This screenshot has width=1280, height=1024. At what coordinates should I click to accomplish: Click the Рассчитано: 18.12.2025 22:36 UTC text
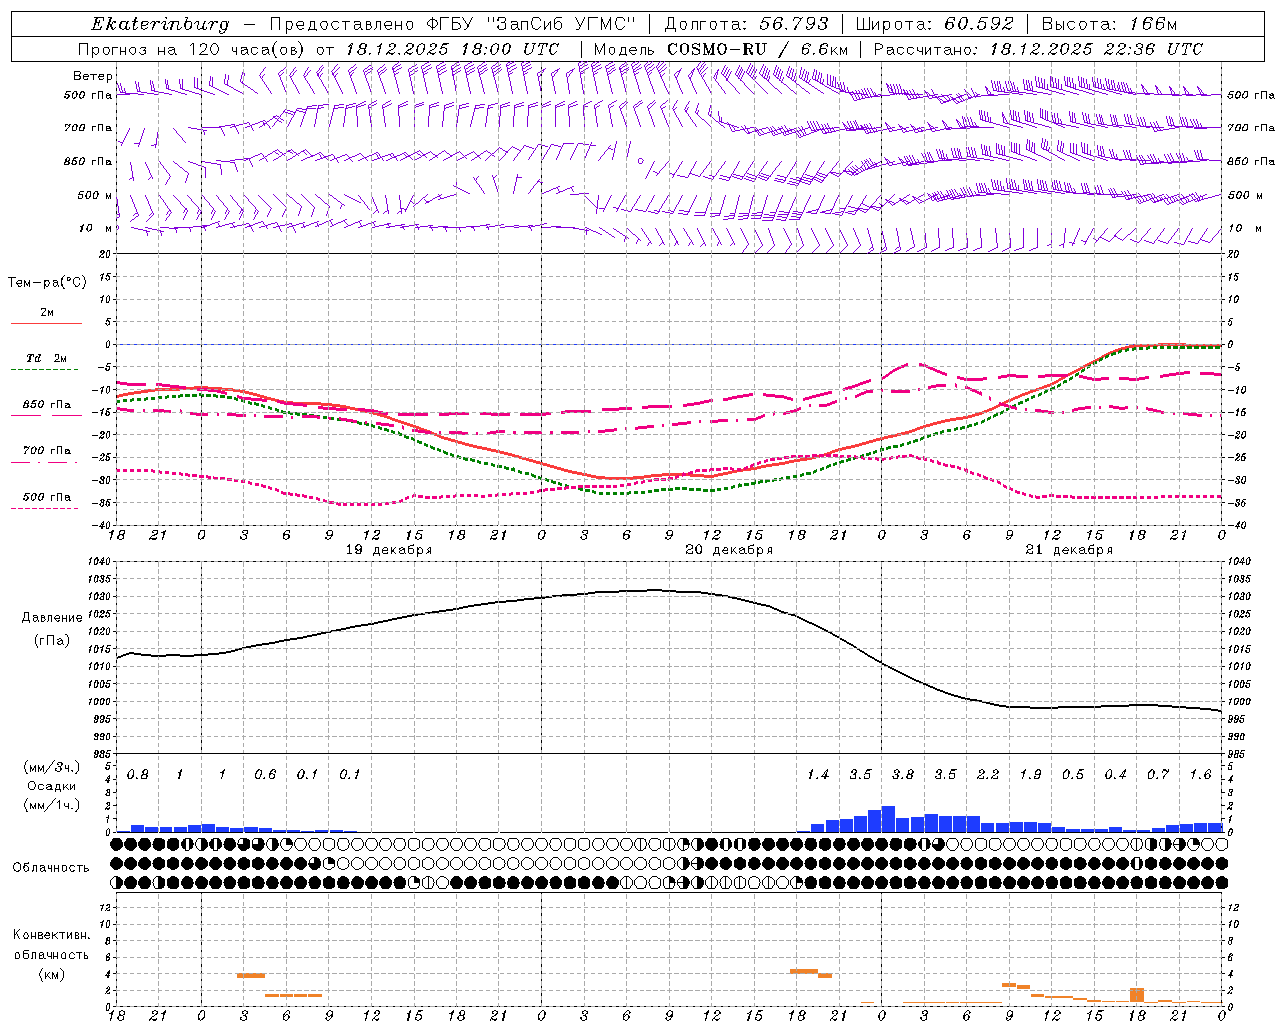pos(1038,49)
